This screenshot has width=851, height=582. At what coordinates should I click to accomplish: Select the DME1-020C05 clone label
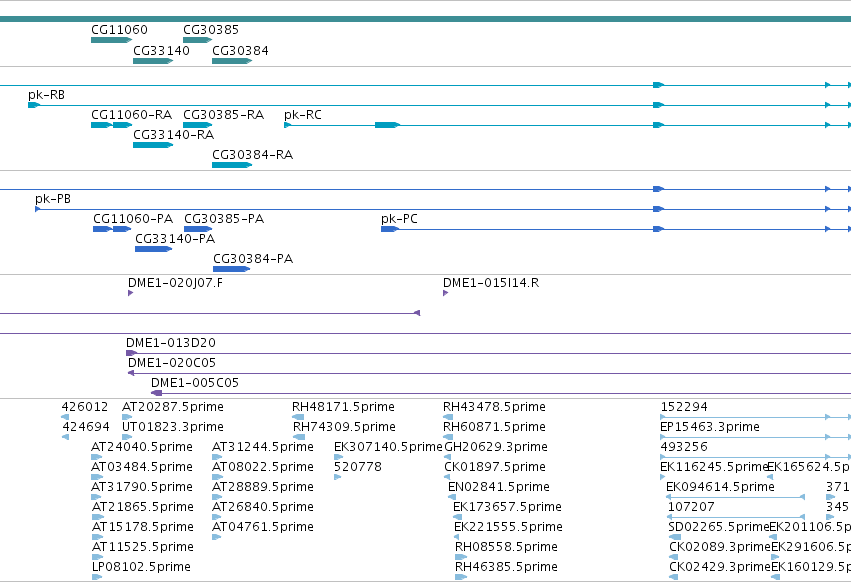click(172, 363)
